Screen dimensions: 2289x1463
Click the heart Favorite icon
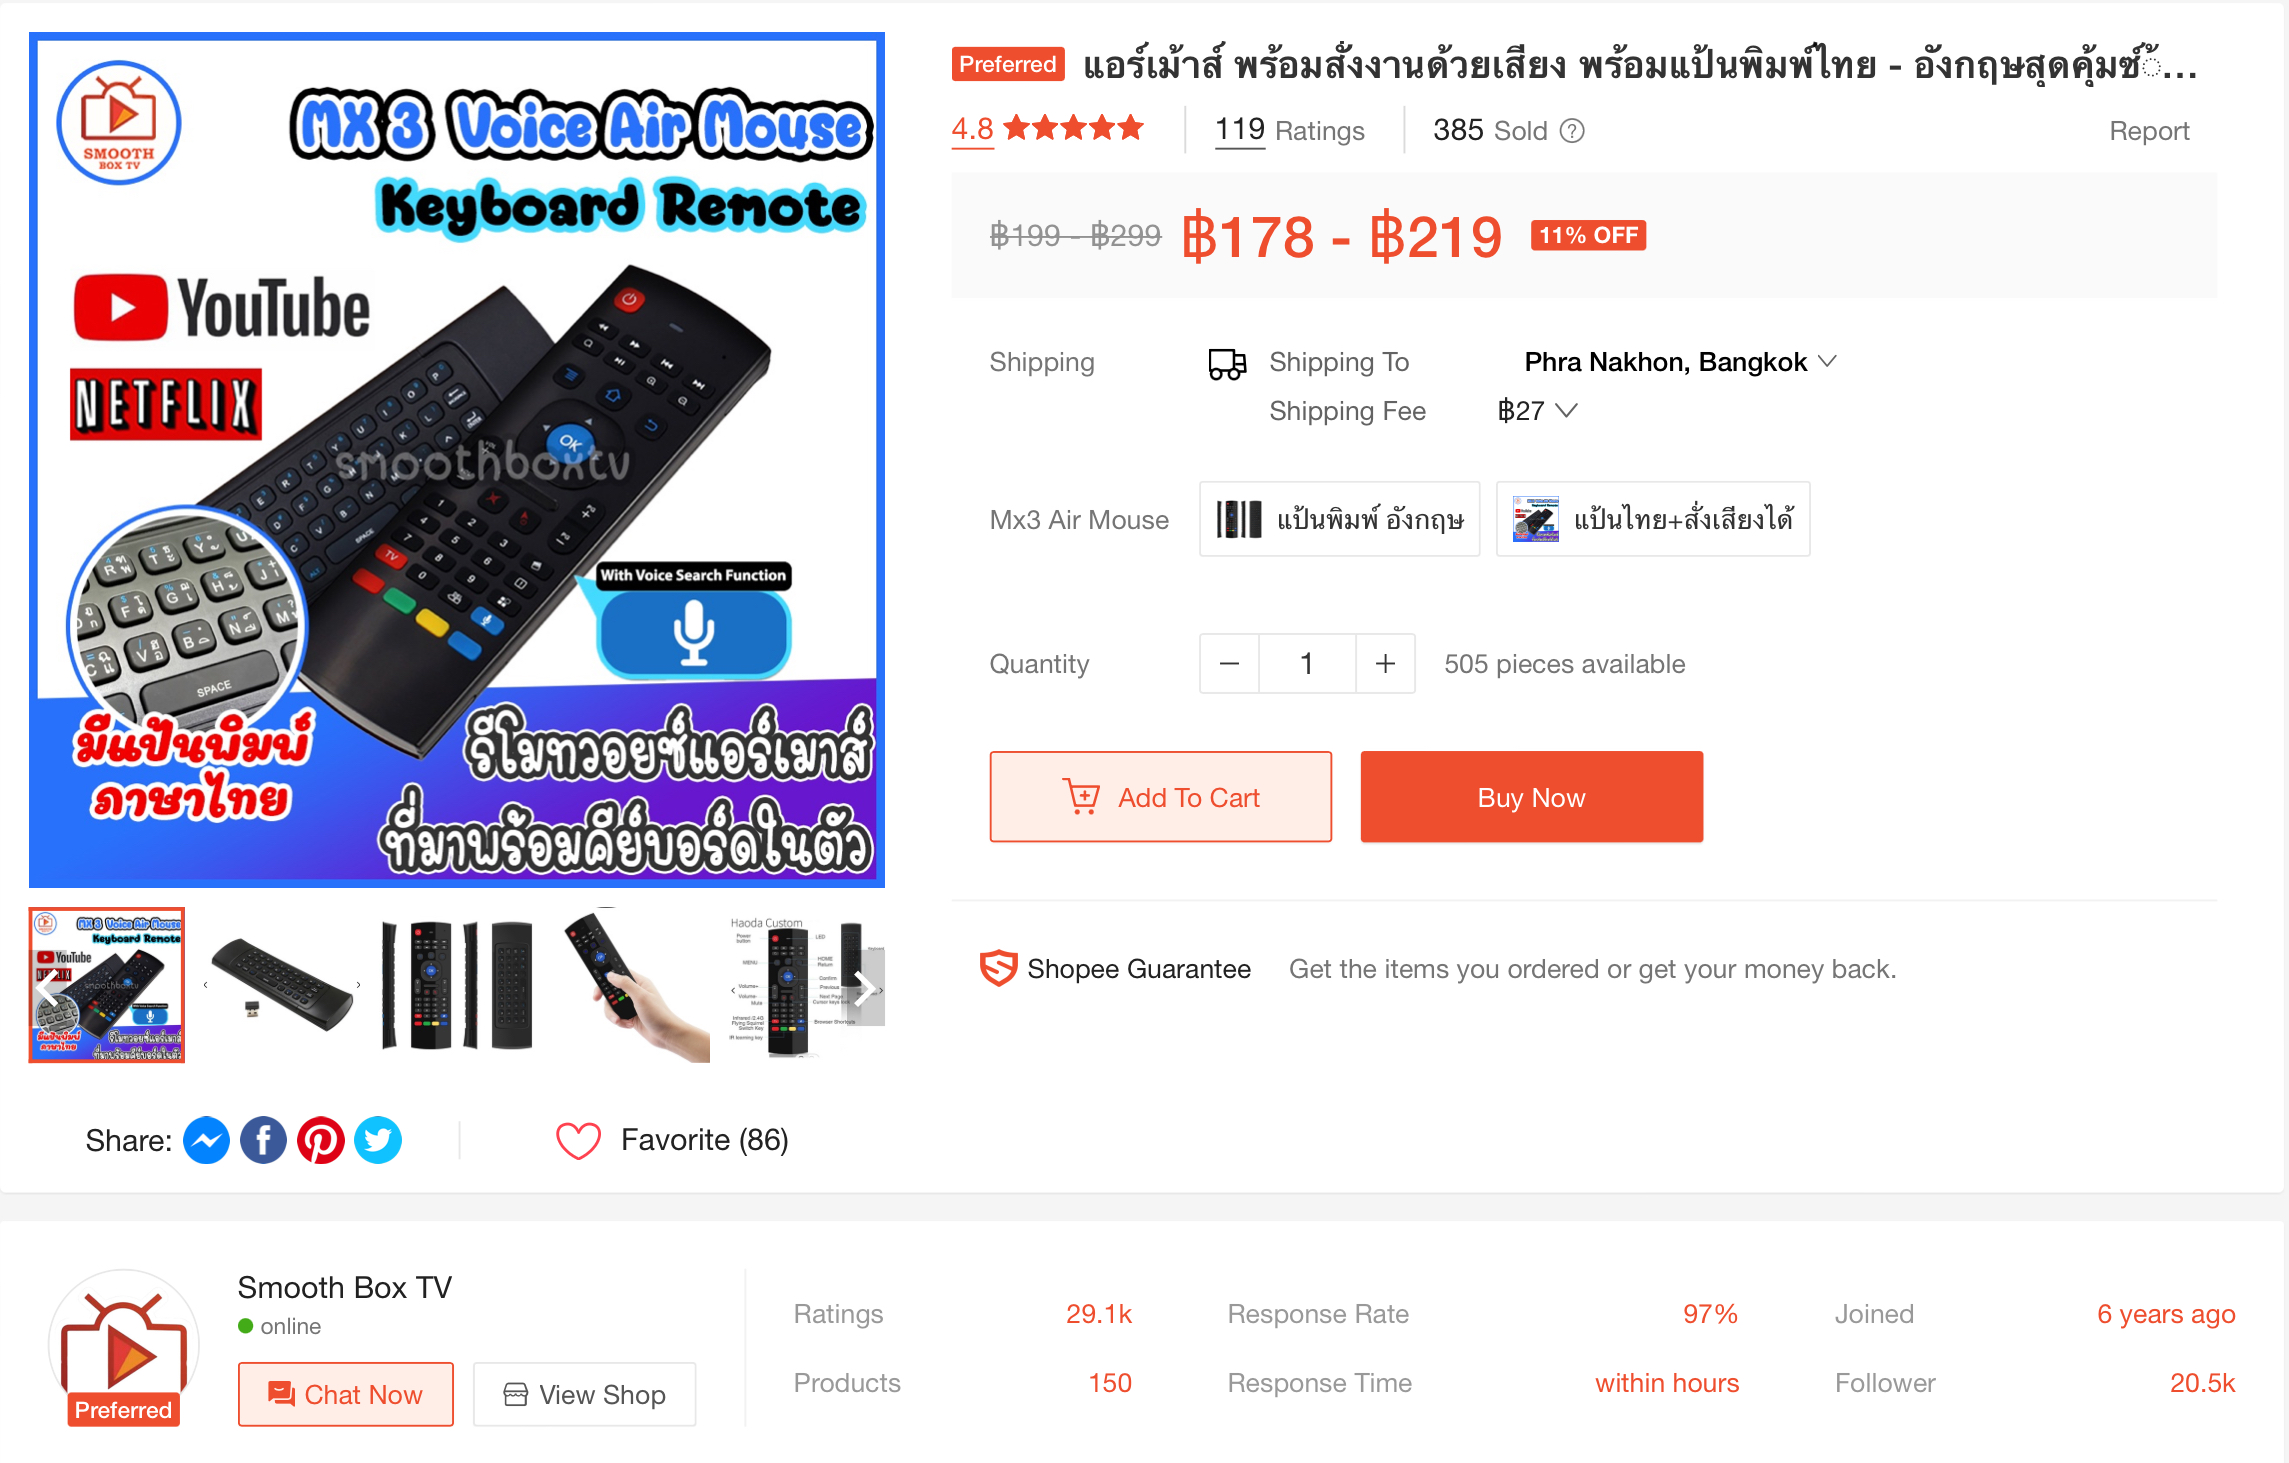578,1140
